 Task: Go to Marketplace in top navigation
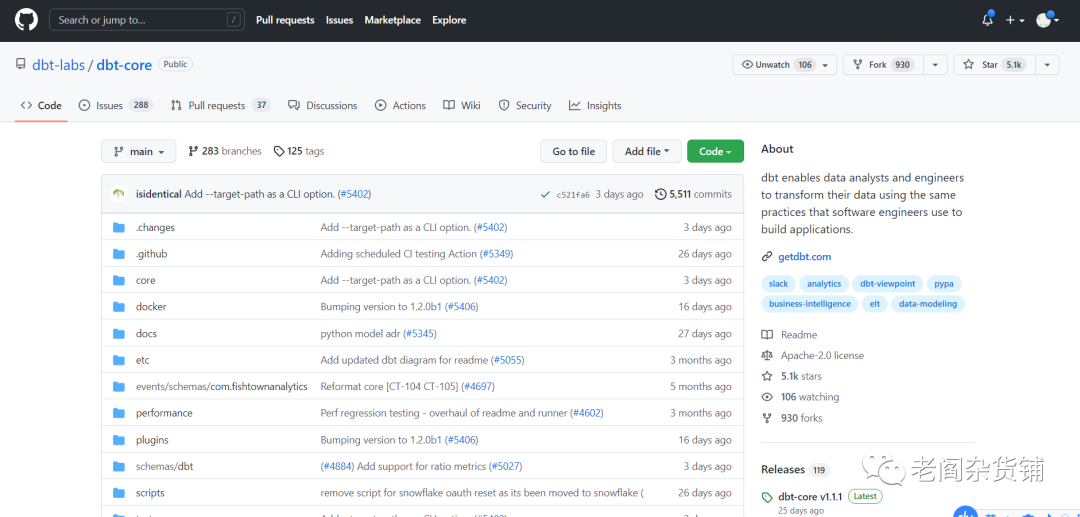click(393, 20)
